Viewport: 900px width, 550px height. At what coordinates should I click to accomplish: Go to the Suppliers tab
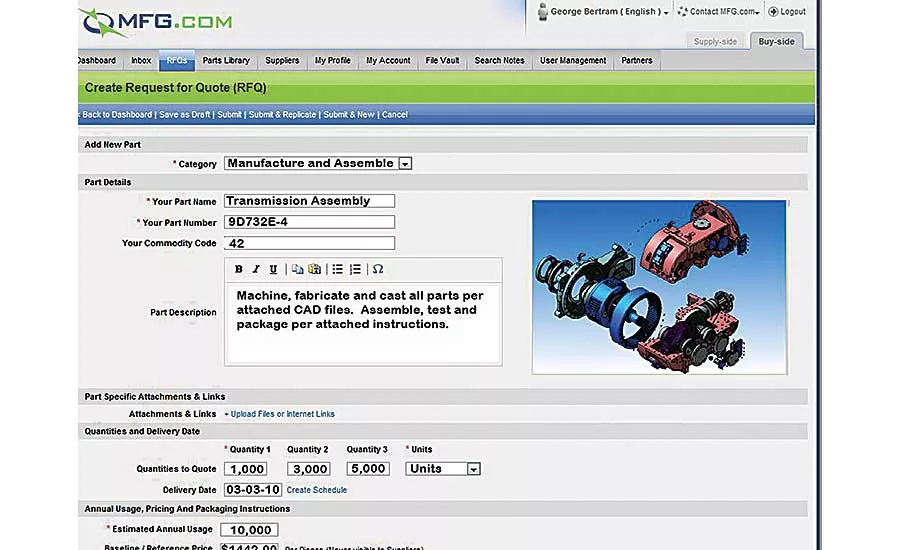tap(282, 60)
